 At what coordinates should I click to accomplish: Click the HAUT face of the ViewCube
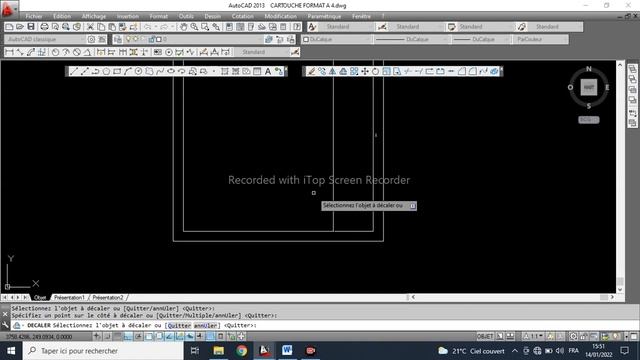pyautogui.click(x=589, y=87)
